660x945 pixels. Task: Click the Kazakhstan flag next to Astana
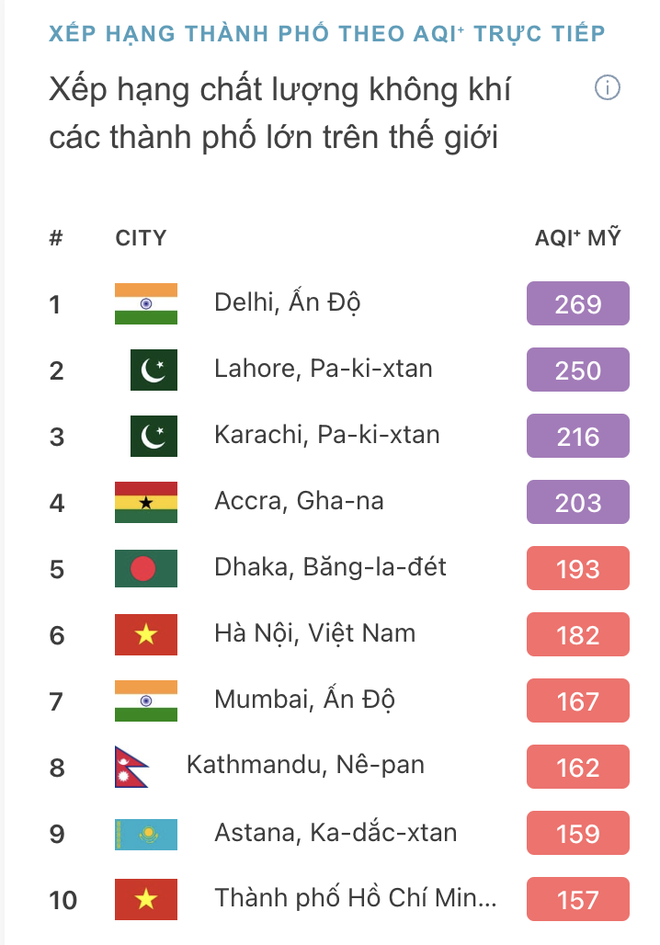coord(146,833)
